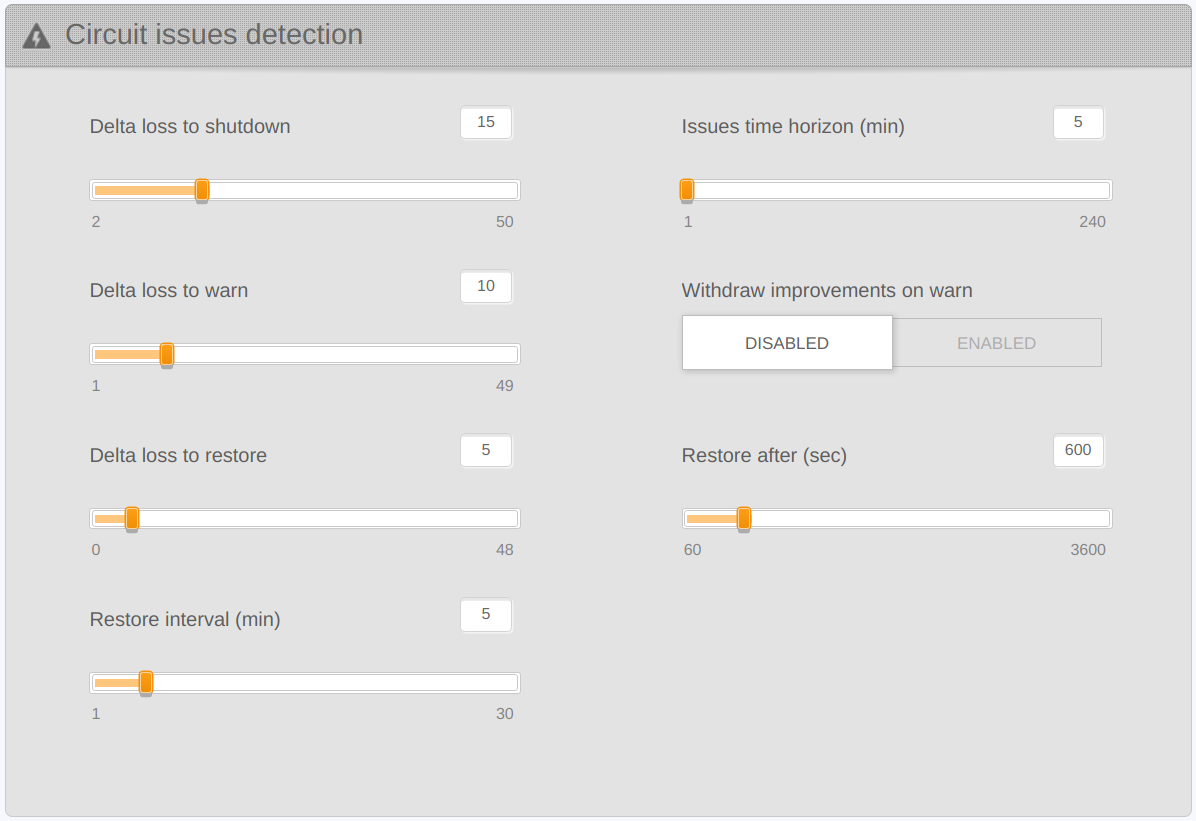The image size is (1196, 821).
Task: Click the Delta loss to restore slider handle
Action: (x=132, y=518)
